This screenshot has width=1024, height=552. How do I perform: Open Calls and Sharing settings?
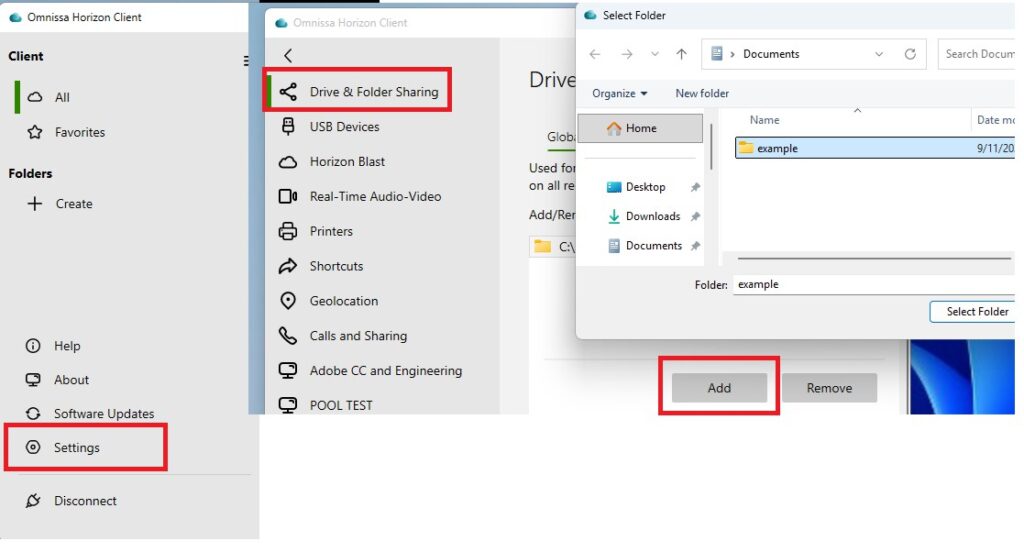point(357,336)
